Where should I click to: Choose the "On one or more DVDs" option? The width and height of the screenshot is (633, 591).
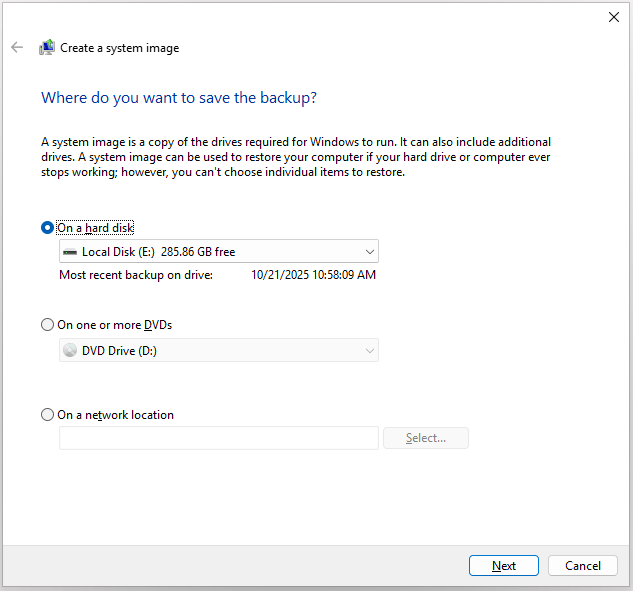[x=48, y=325]
